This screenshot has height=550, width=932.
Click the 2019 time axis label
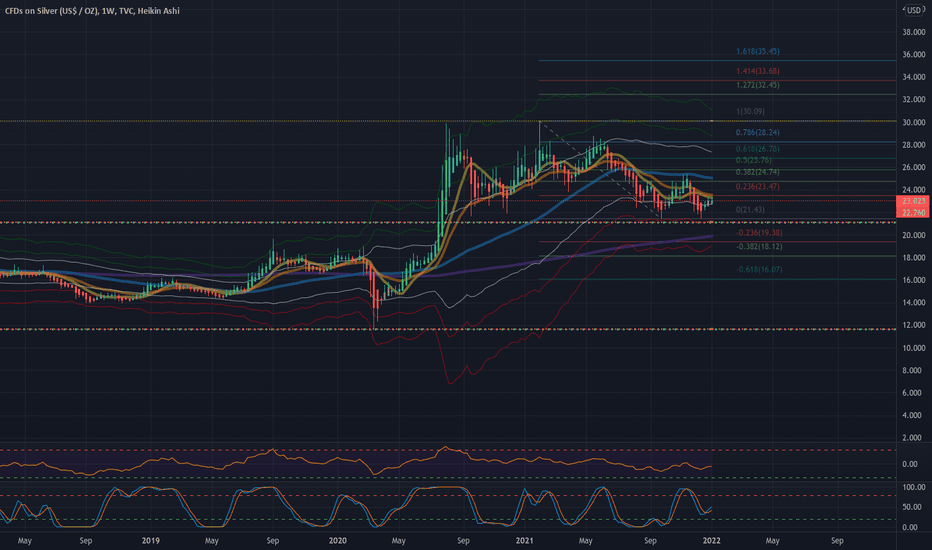(x=150, y=540)
